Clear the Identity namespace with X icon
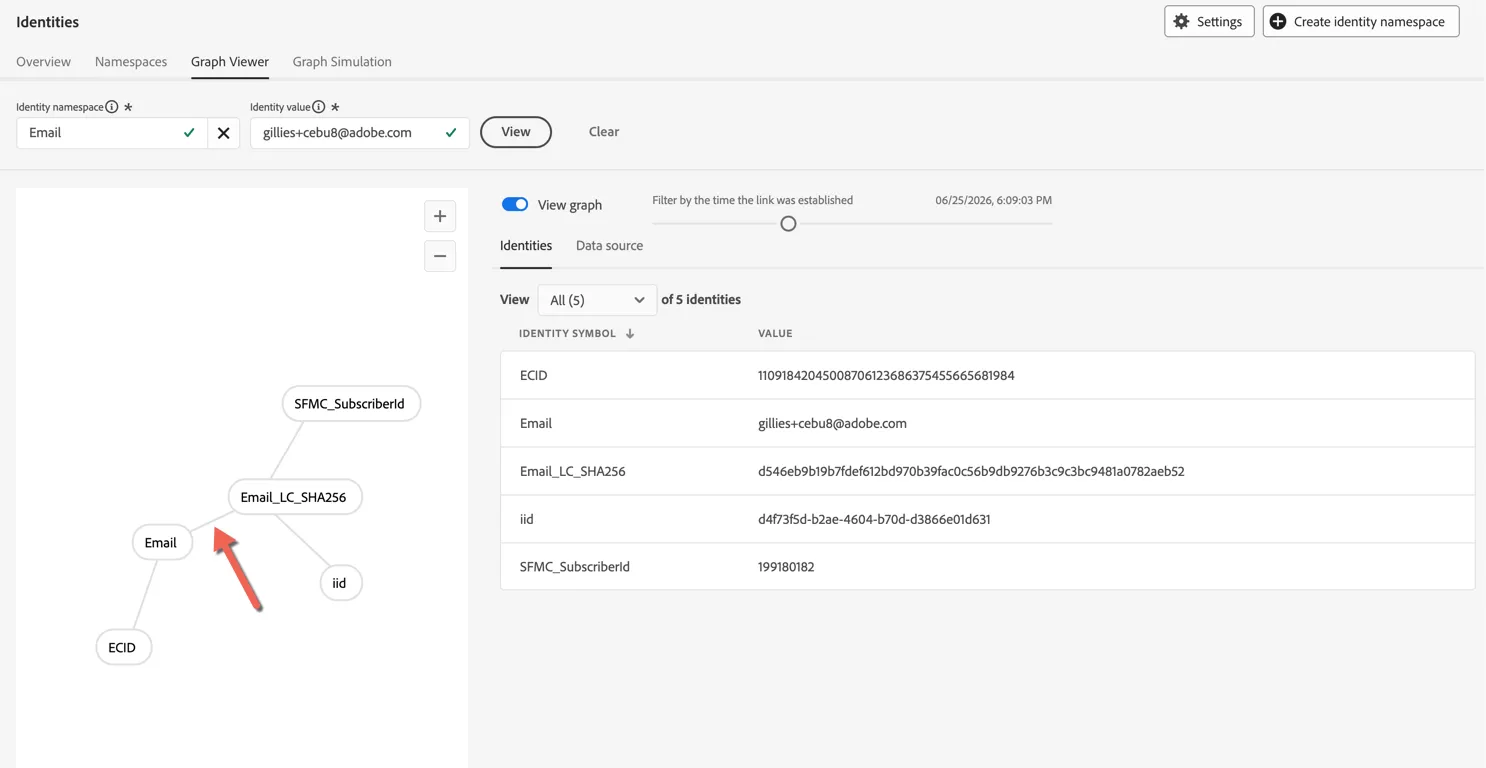This screenshot has width=1486, height=768. [x=223, y=132]
